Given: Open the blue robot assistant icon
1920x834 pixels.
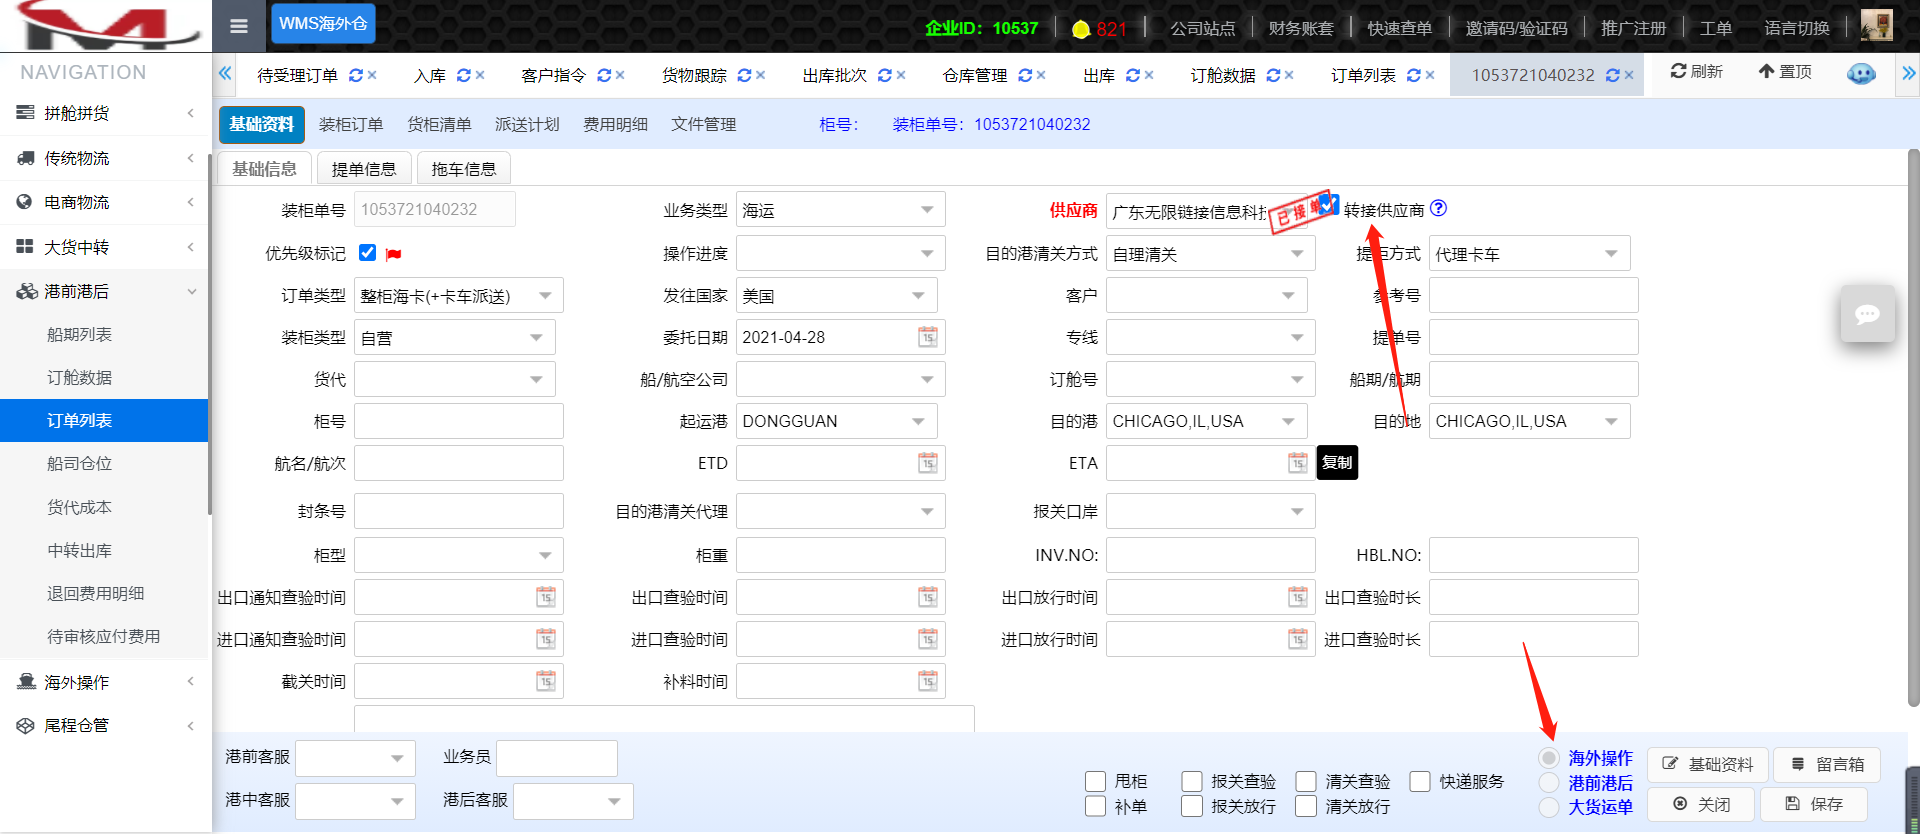Looking at the screenshot, I should [x=1861, y=74].
